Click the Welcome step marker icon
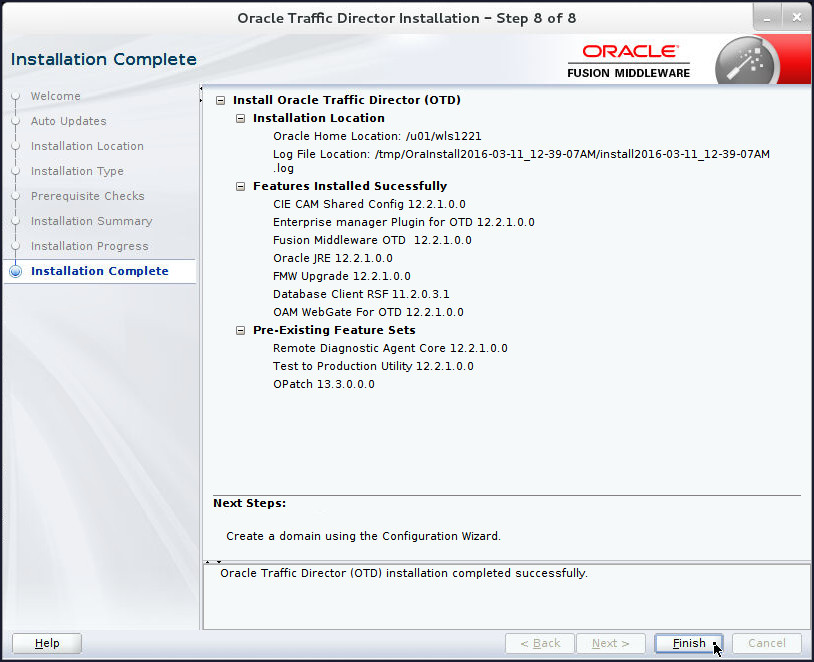814x662 pixels. [x=14, y=96]
